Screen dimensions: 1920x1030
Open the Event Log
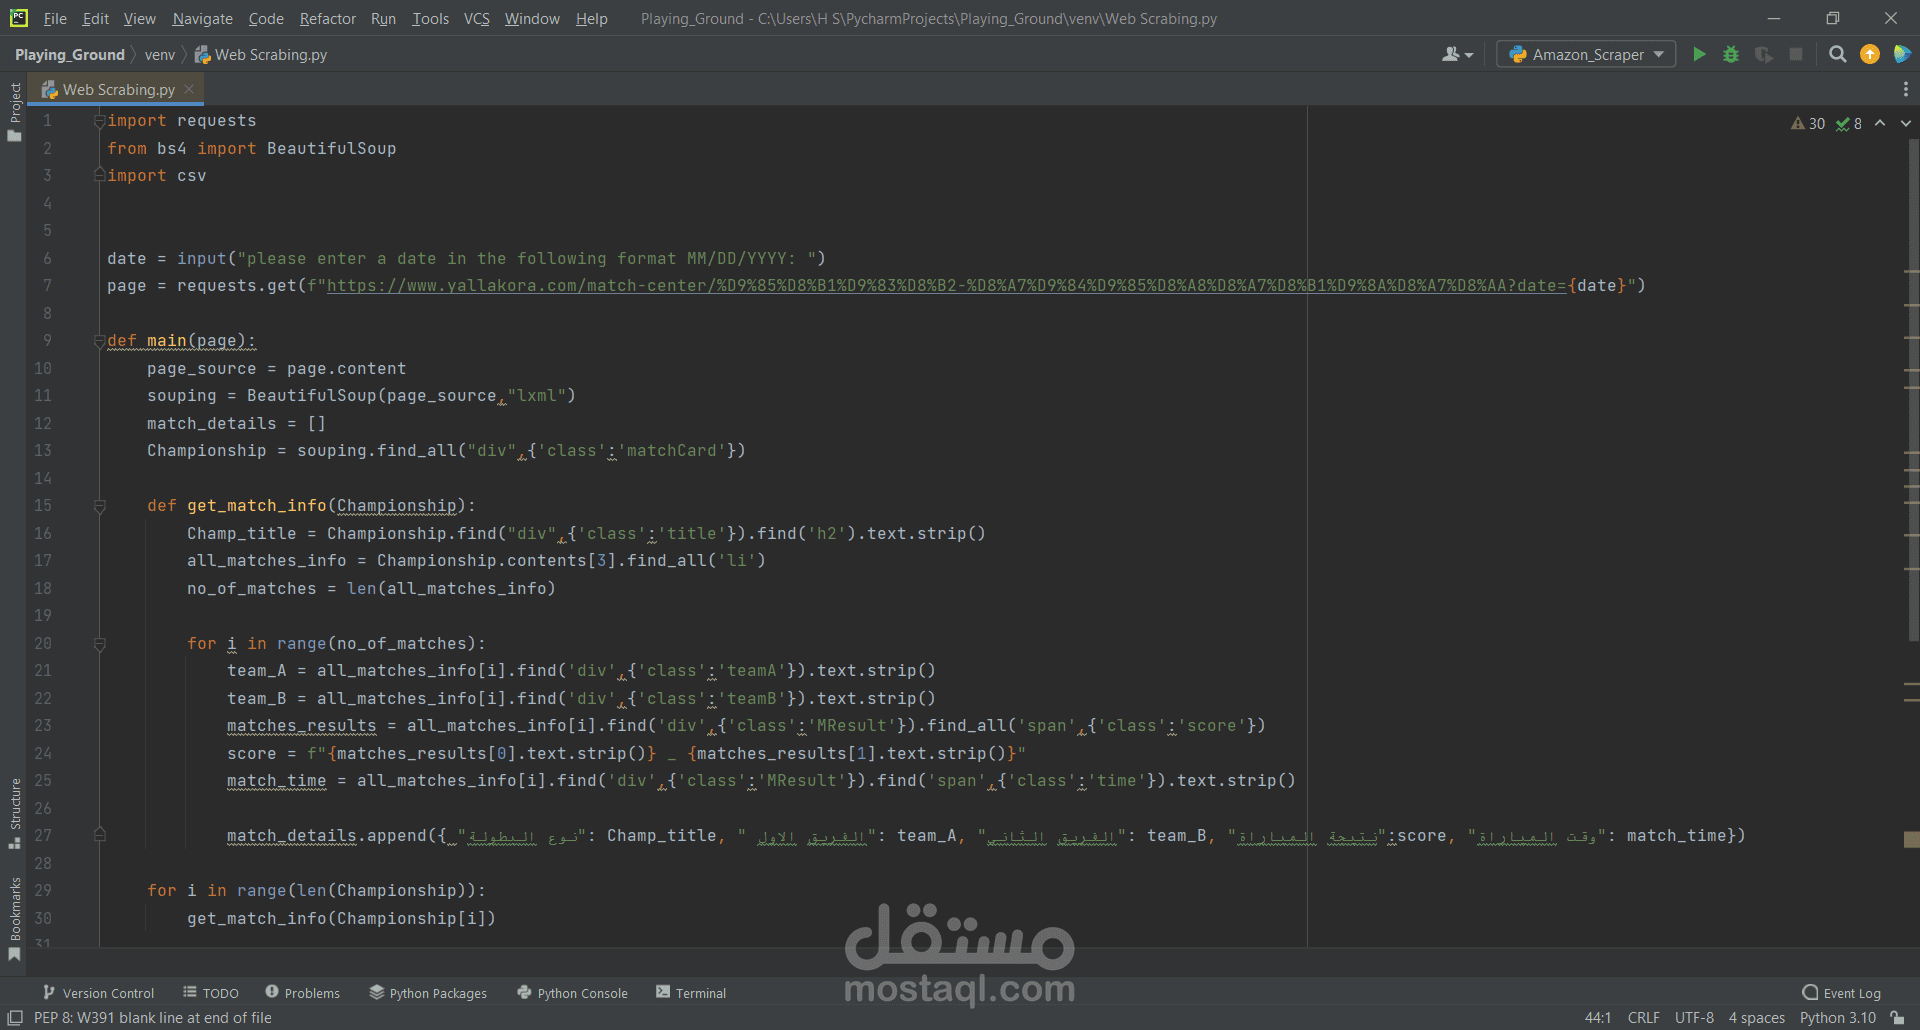[x=1841, y=992]
